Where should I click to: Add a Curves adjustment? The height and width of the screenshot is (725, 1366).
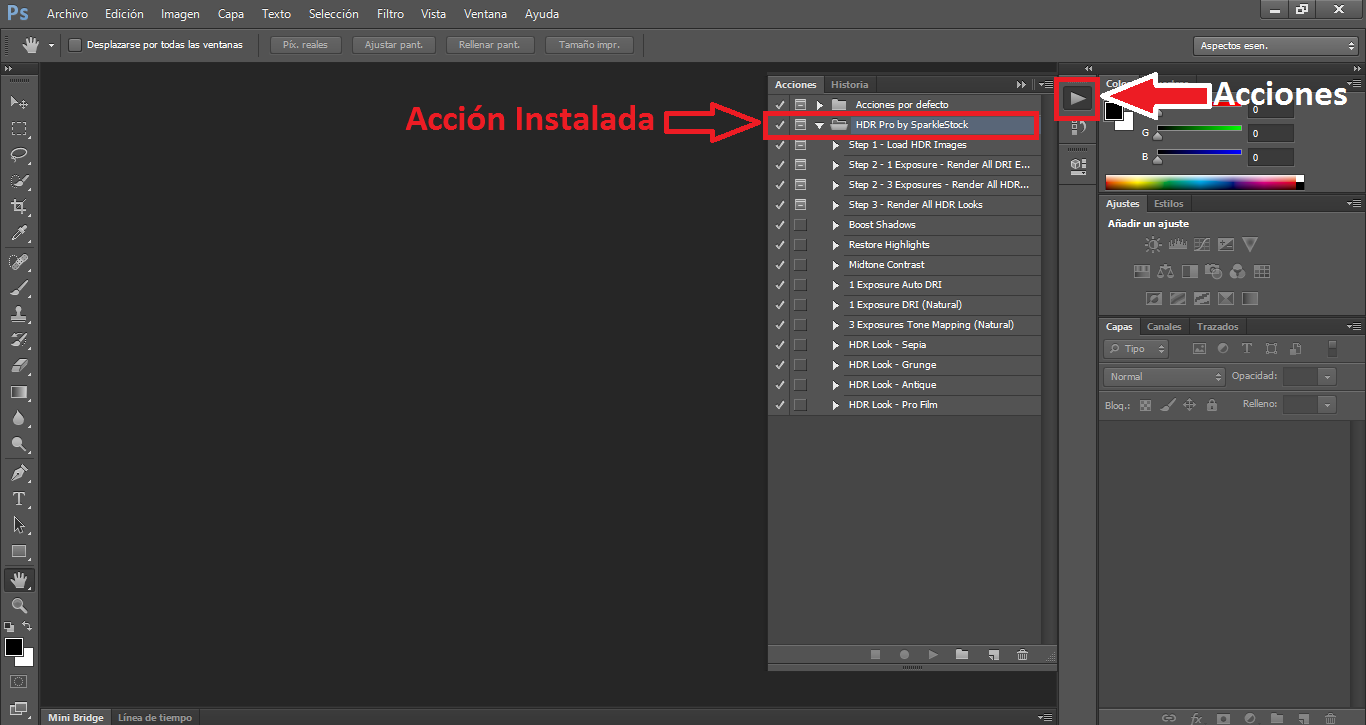pyautogui.click(x=1201, y=244)
